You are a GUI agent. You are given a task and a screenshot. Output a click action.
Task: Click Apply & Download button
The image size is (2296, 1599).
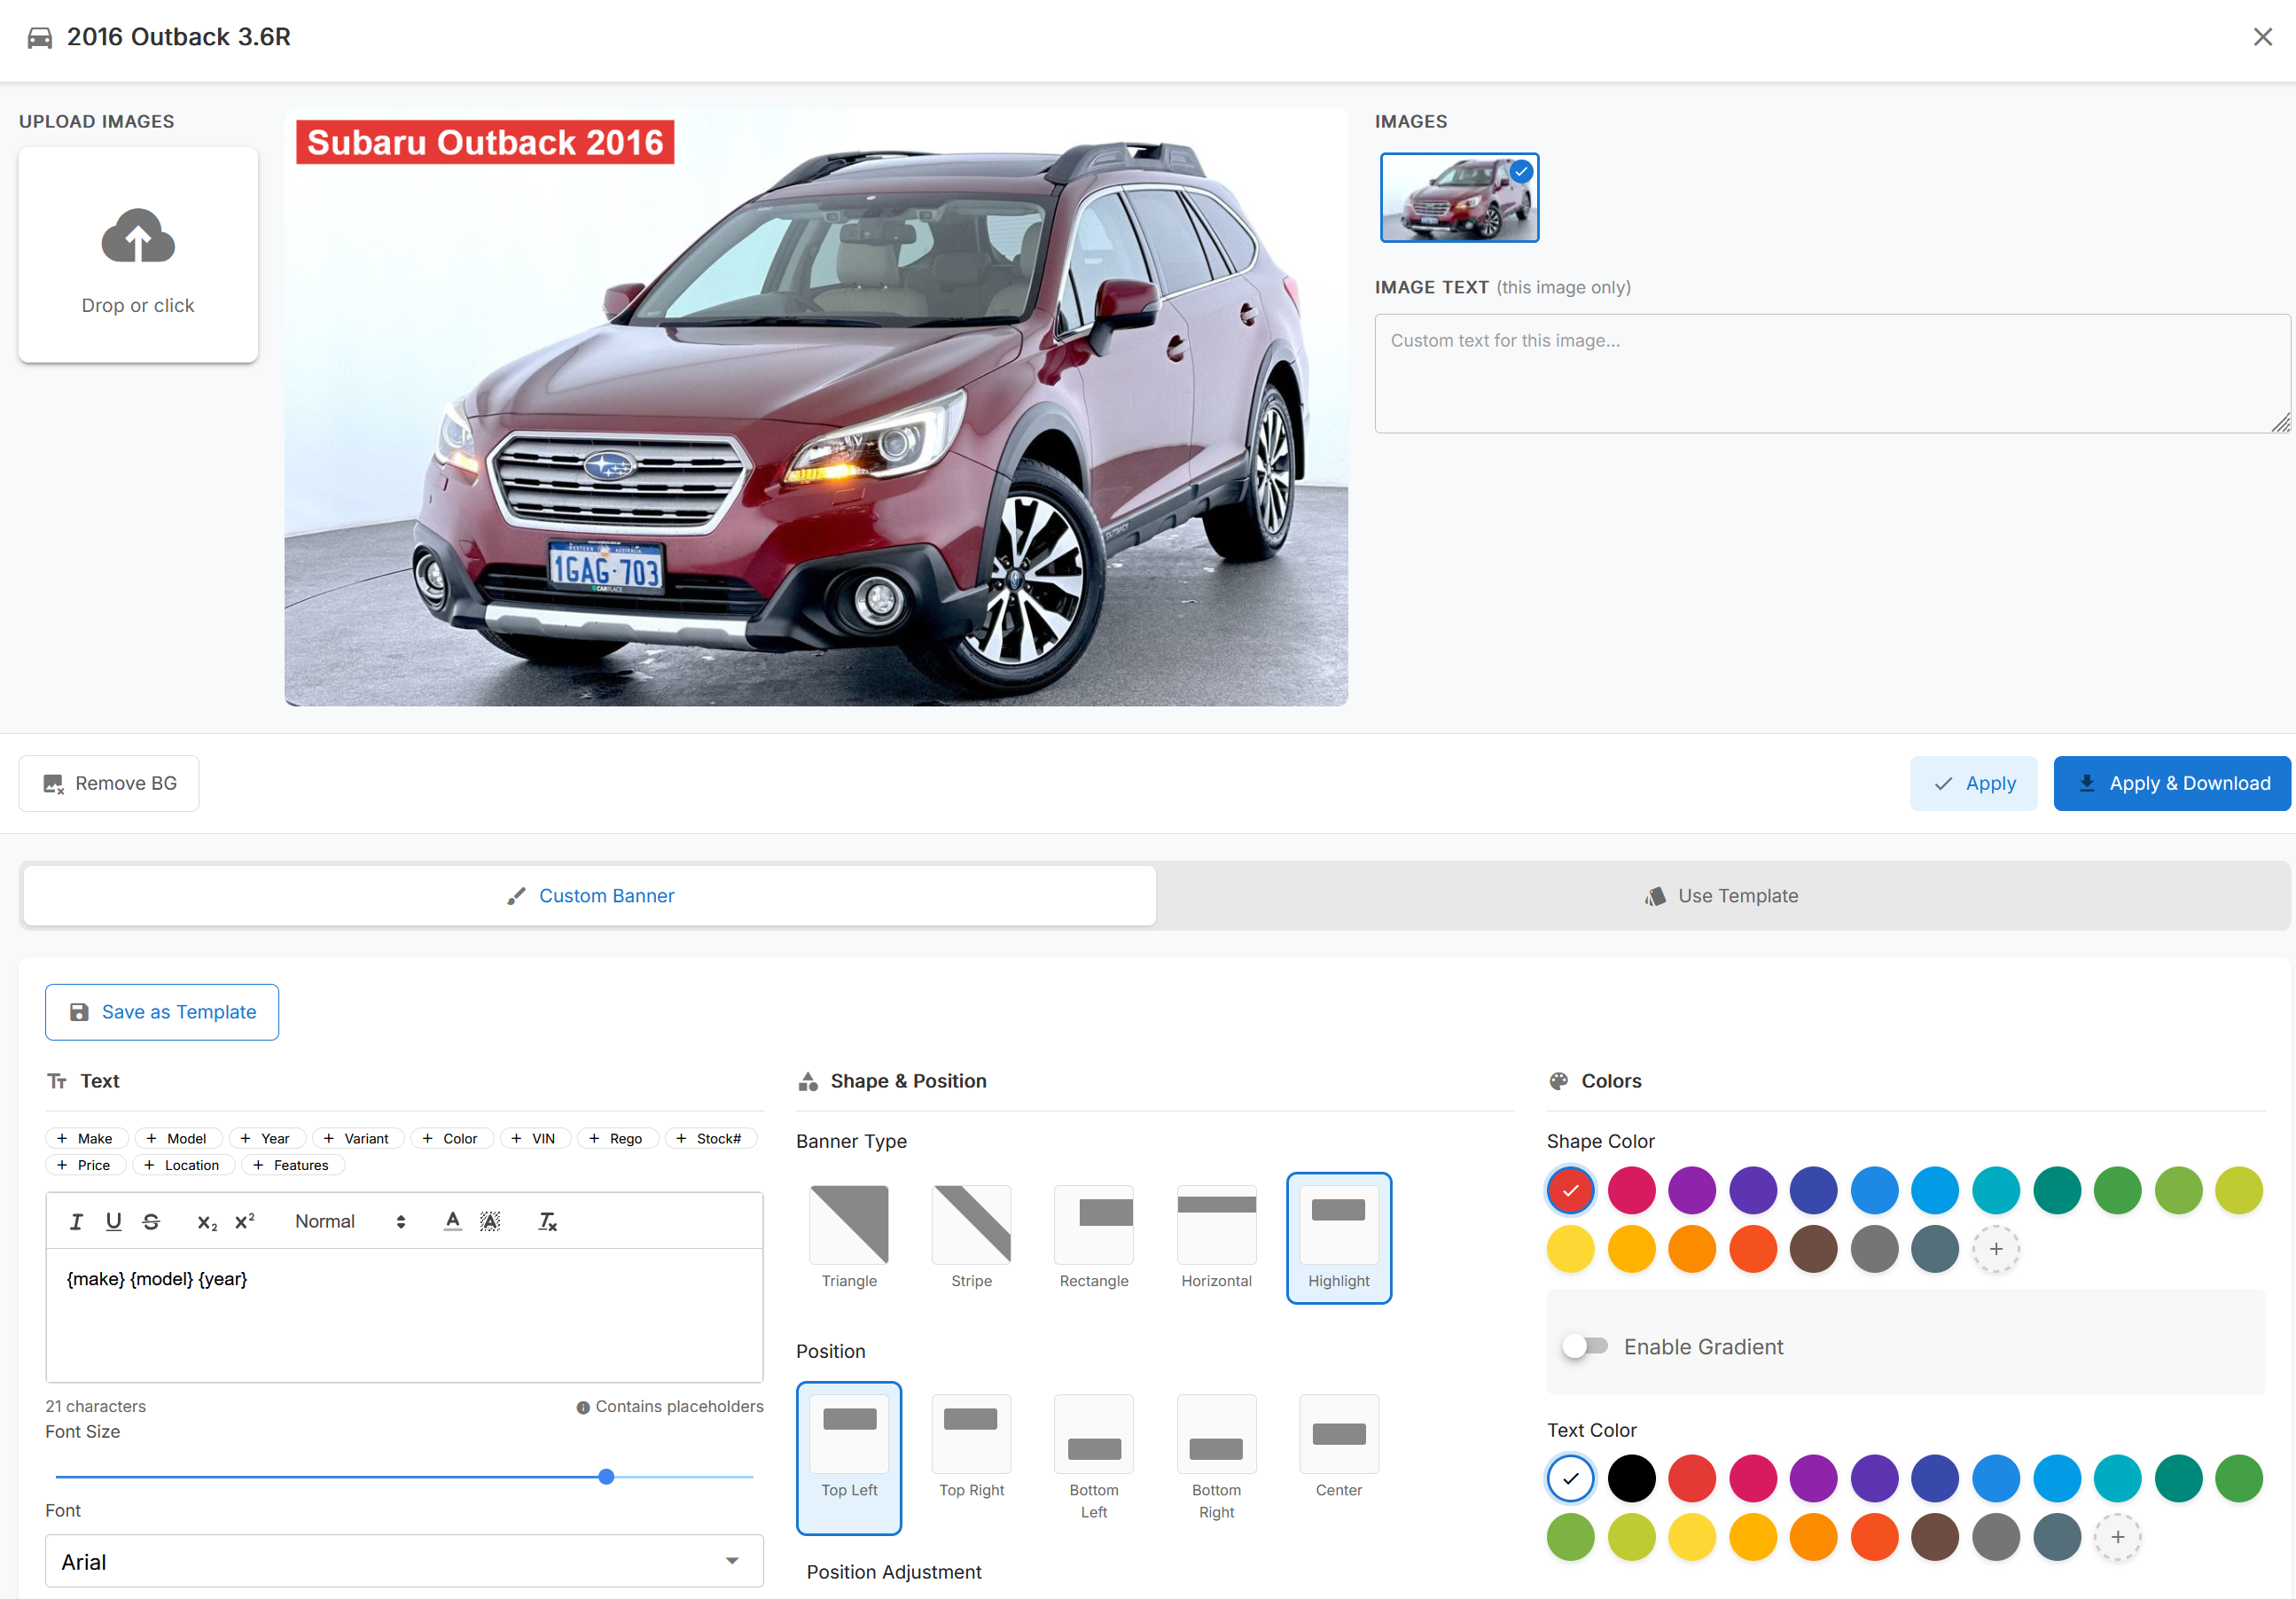point(2171,783)
